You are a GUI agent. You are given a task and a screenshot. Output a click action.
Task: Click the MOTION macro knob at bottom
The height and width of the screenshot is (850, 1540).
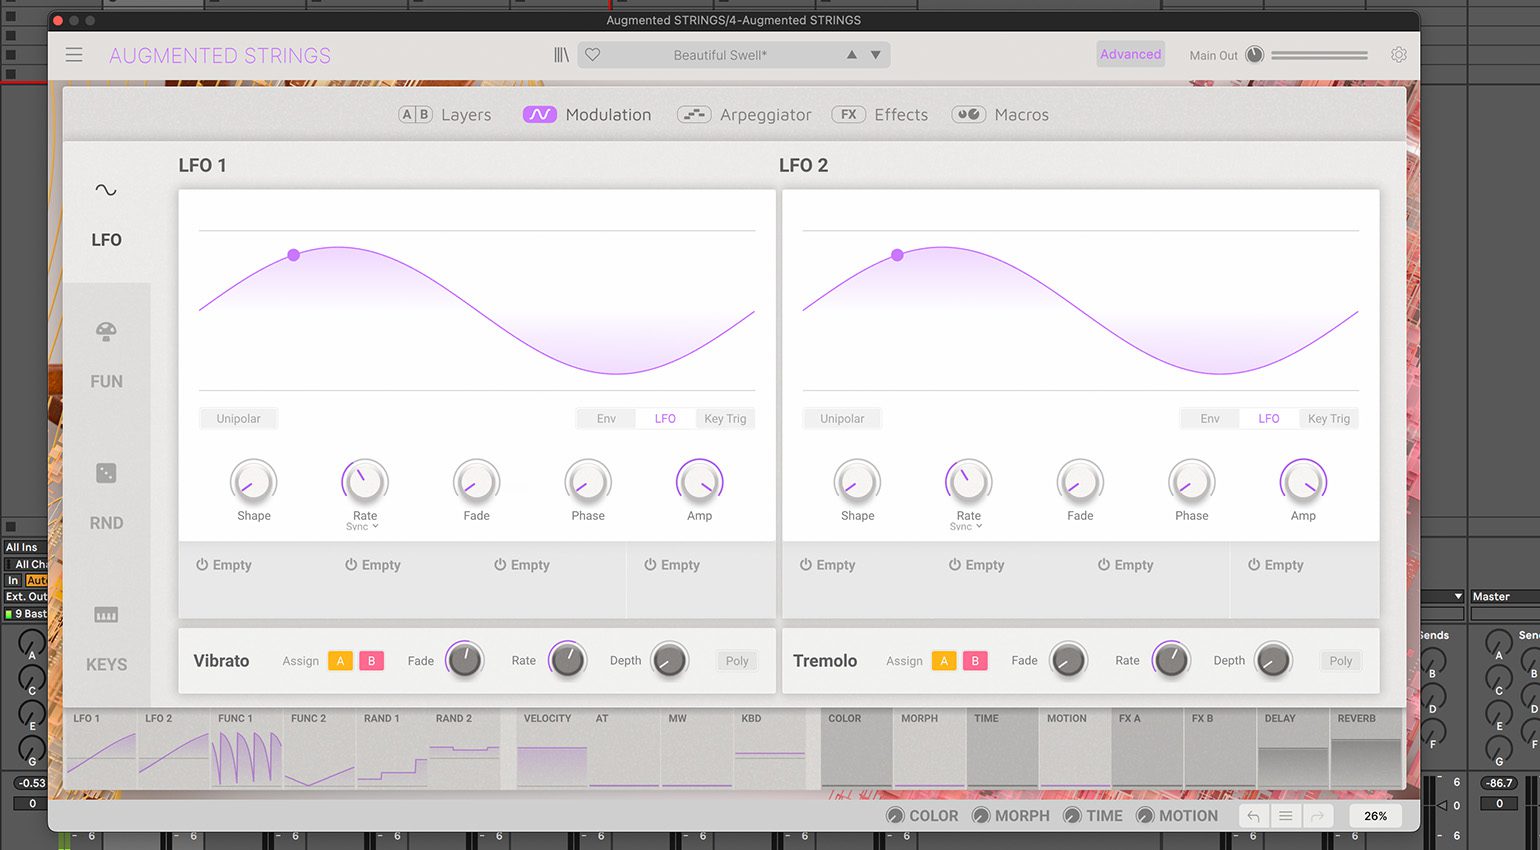point(1146,816)
